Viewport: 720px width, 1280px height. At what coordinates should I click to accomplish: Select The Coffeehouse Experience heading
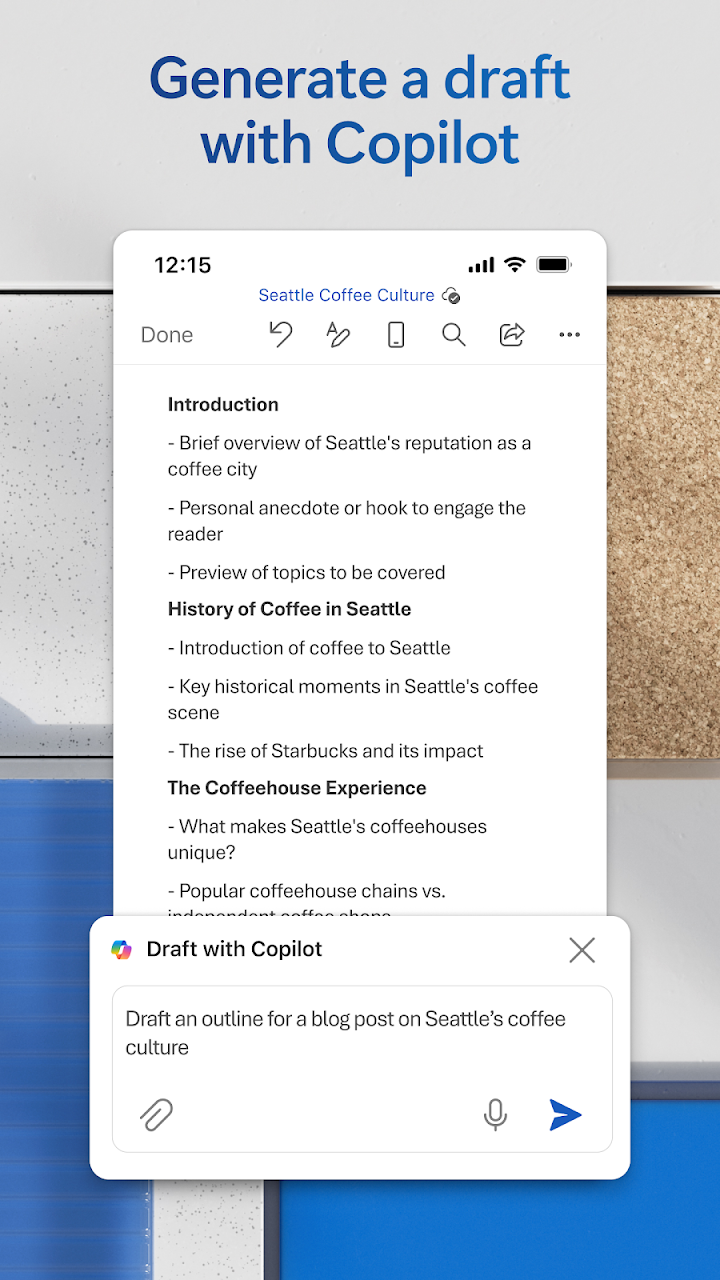point(297,788)
